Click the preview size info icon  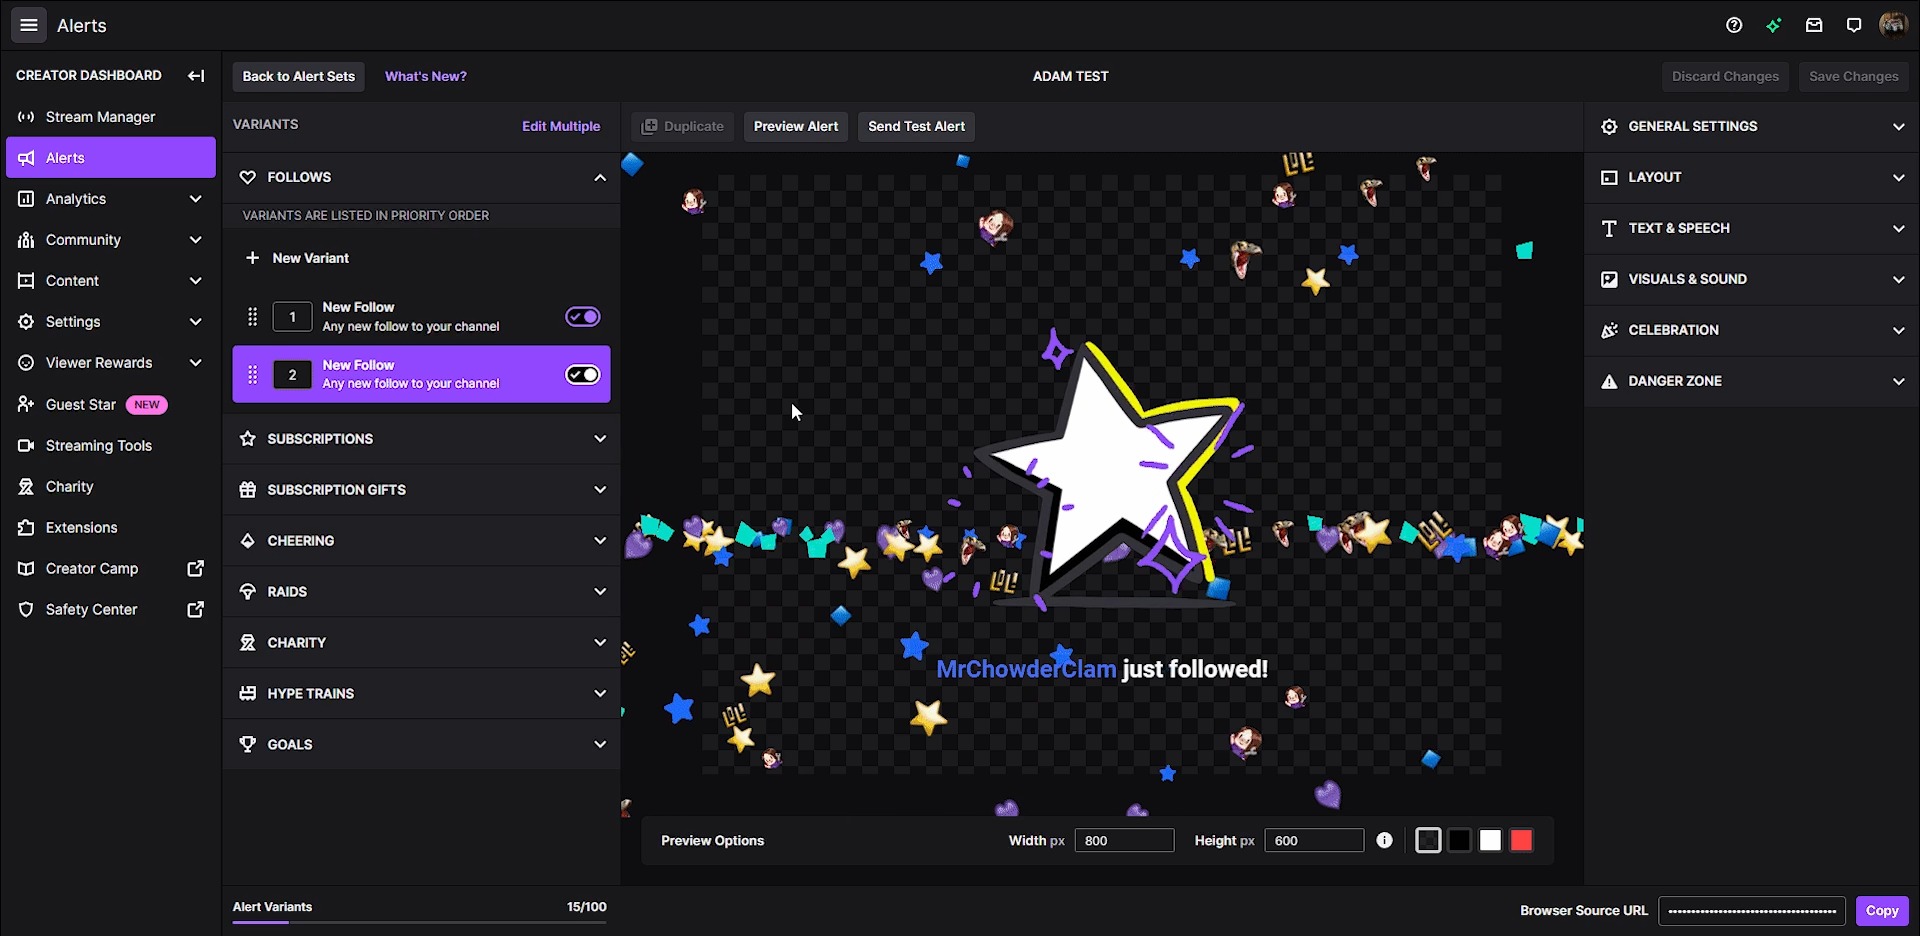(x=1384, y=840)
